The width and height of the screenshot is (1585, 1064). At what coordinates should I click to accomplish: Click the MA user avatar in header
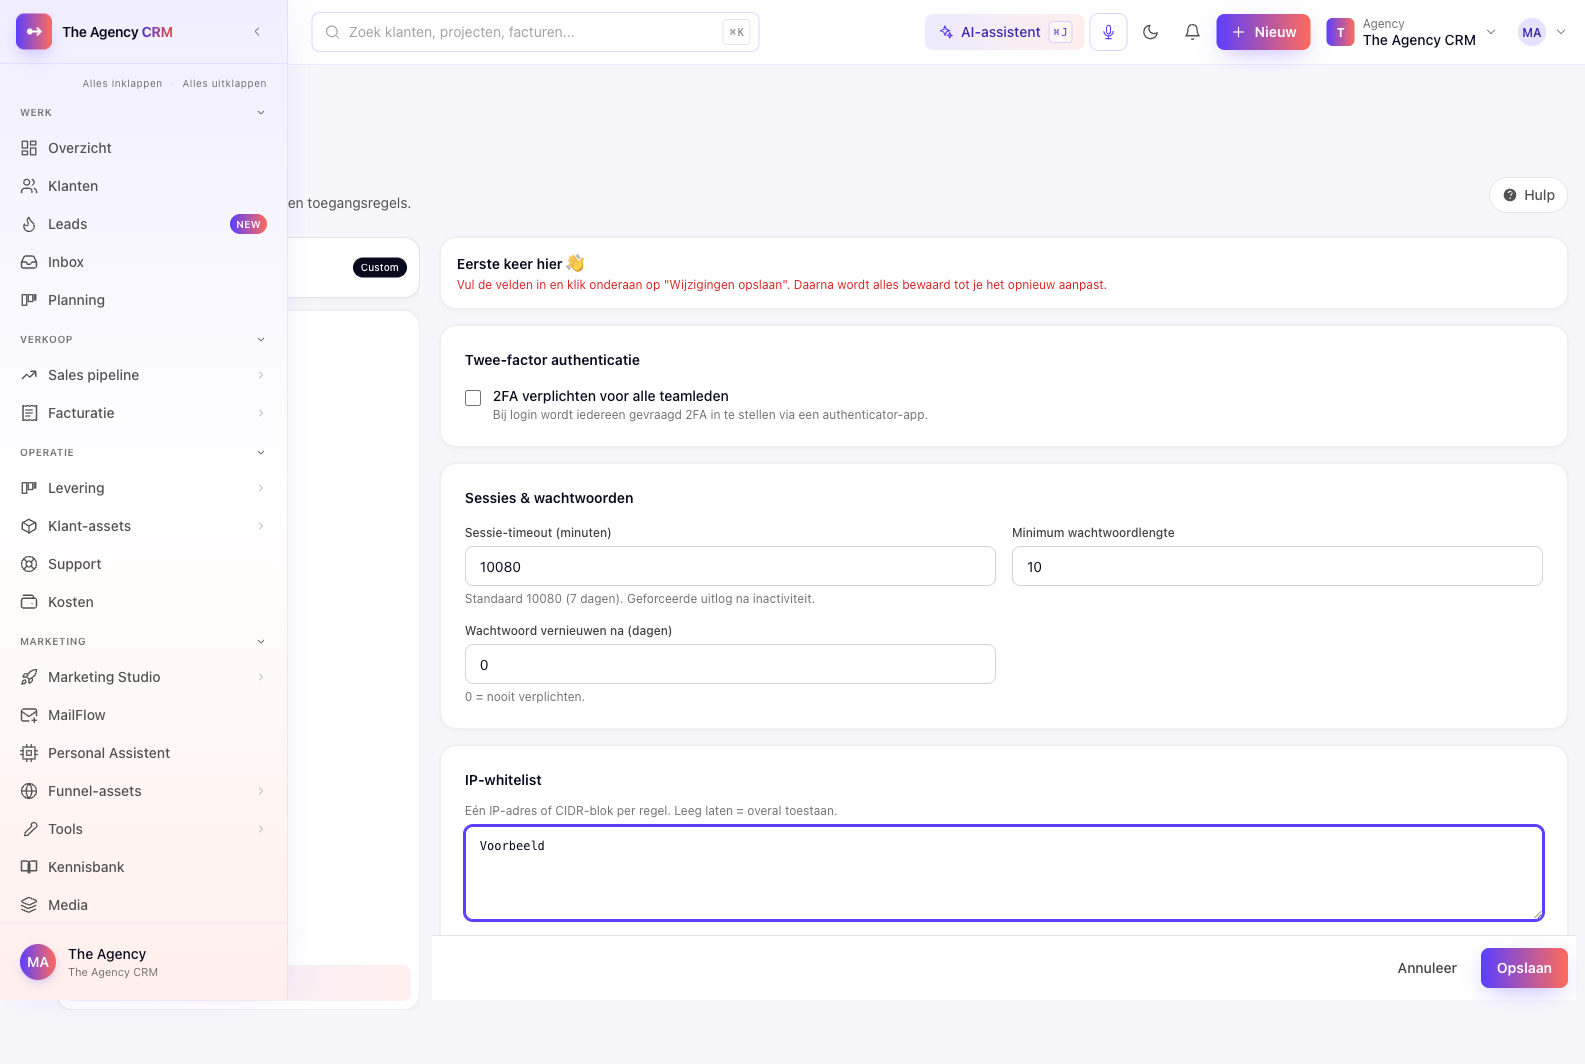point(1532,32)
